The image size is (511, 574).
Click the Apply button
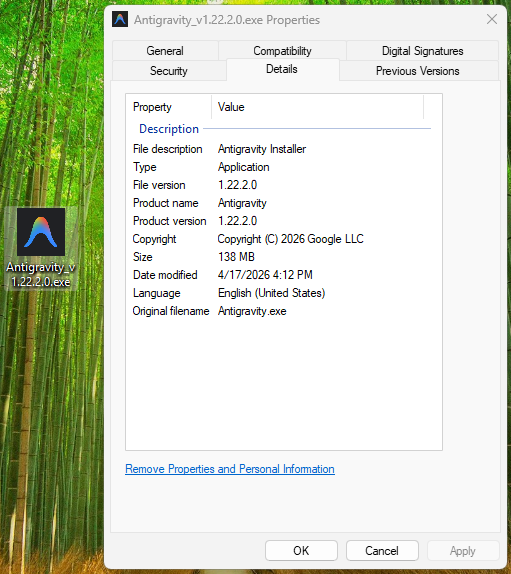coord(463,551)
